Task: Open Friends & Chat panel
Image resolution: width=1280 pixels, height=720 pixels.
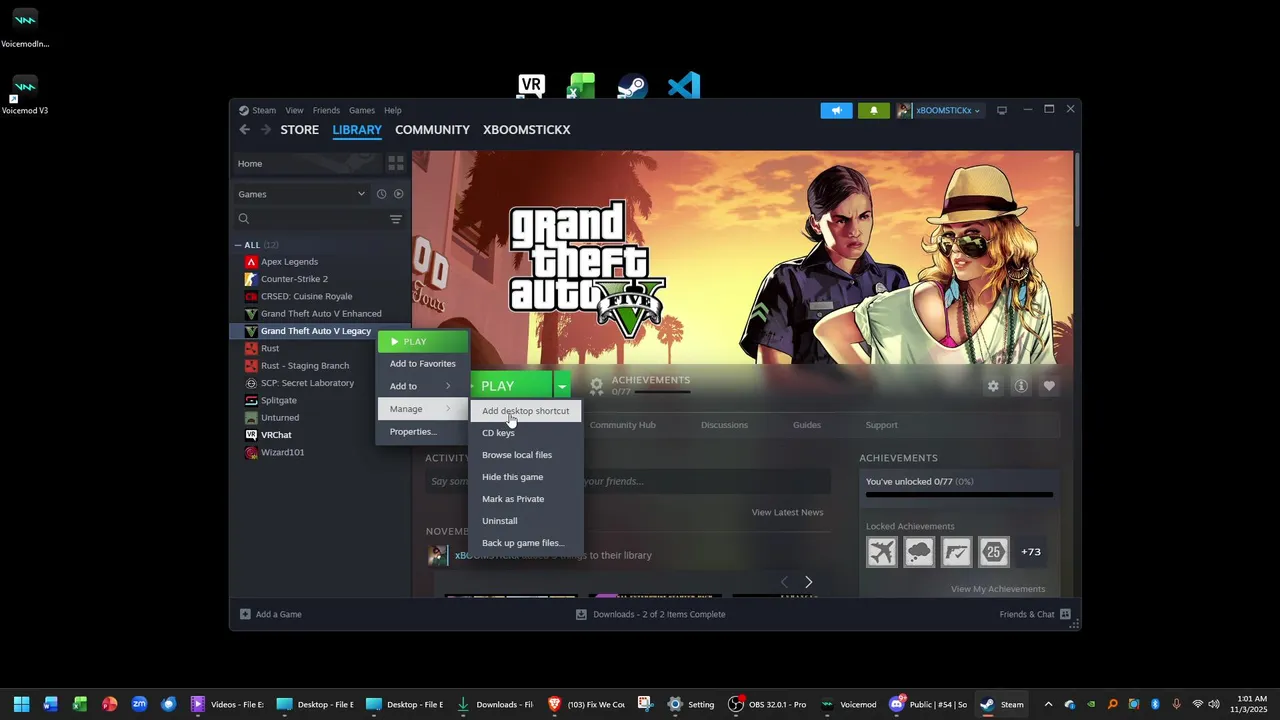Action: click(x=1035, y=614)
